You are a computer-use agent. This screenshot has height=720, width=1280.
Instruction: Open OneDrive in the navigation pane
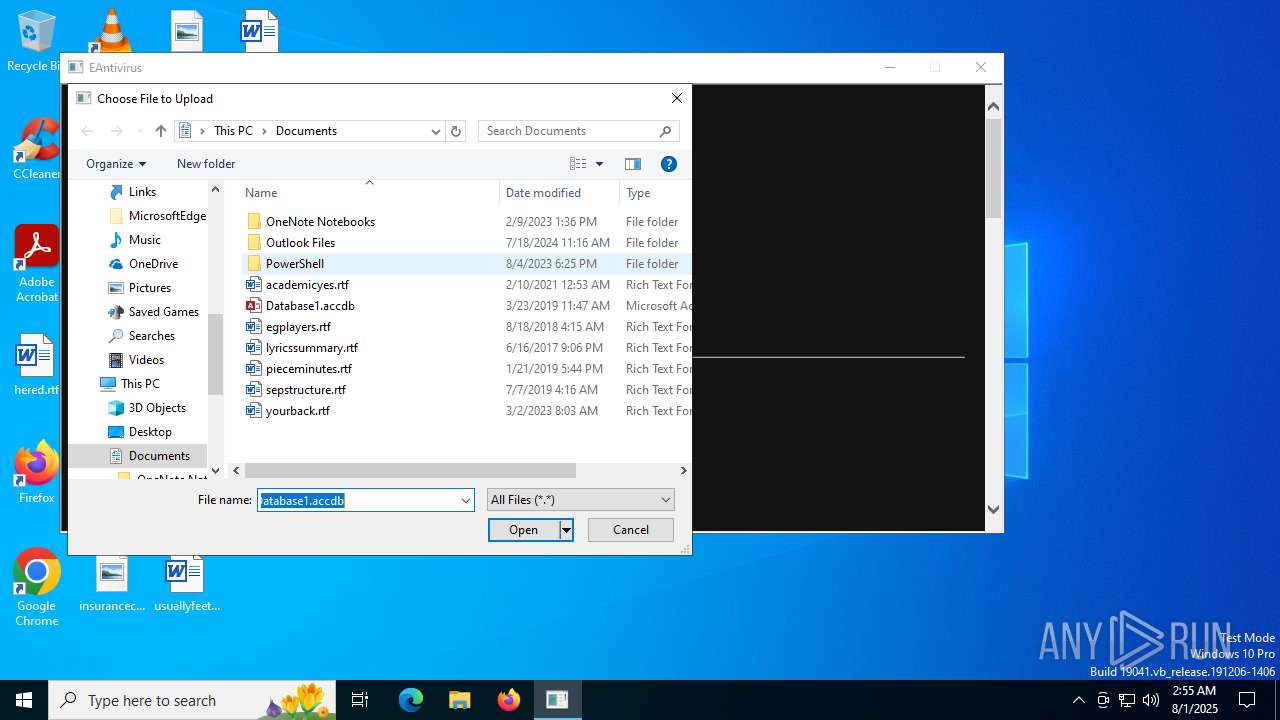tap(153, 264)
